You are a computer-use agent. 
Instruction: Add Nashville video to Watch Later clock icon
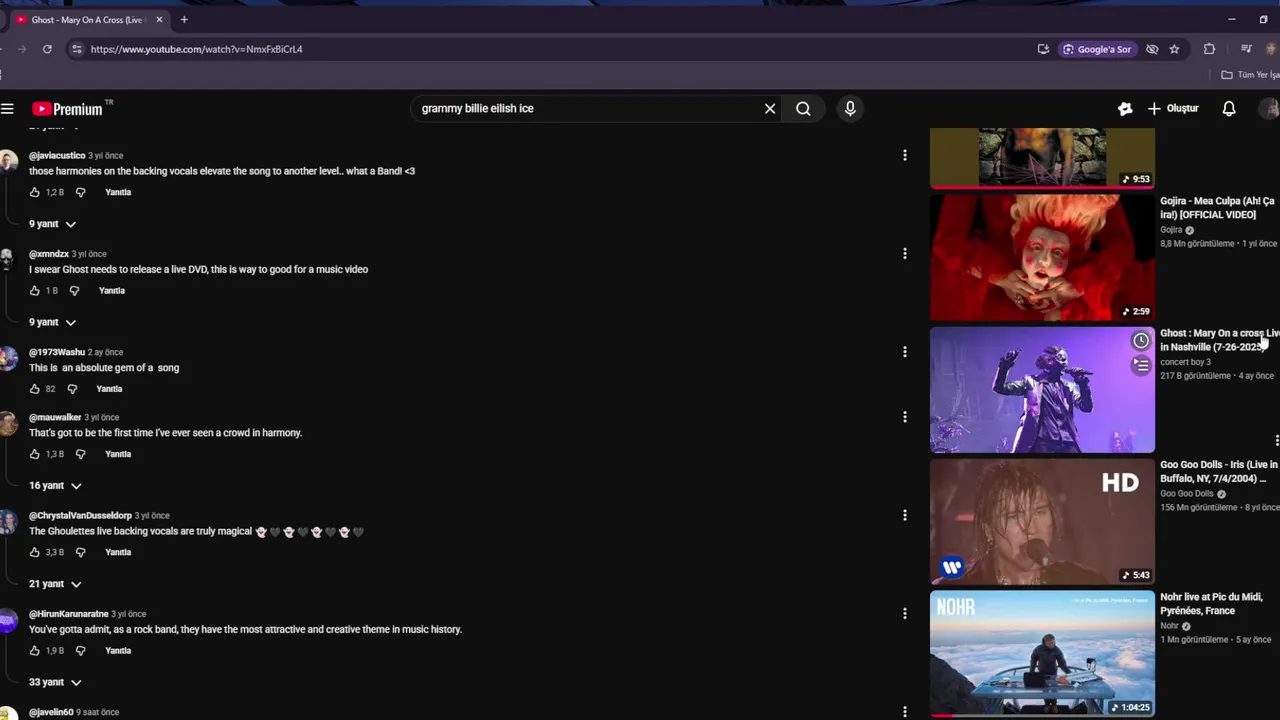[1141, 341]
